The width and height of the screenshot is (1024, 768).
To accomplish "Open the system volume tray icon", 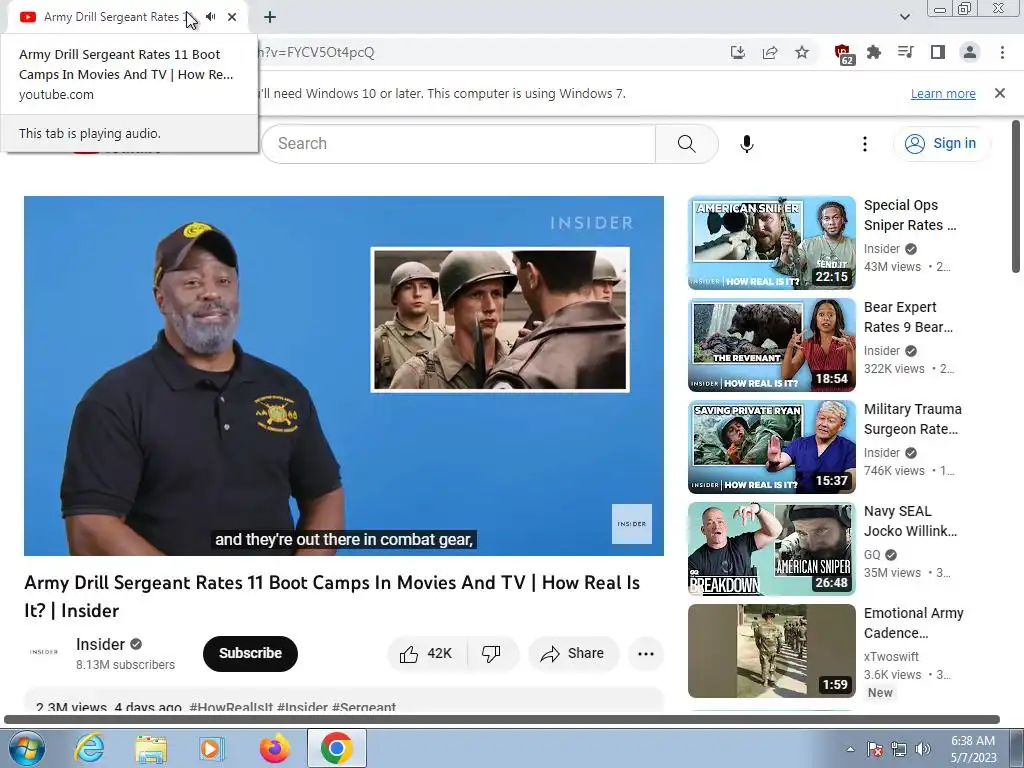I will pyautogui.click(x=923, y=749).
